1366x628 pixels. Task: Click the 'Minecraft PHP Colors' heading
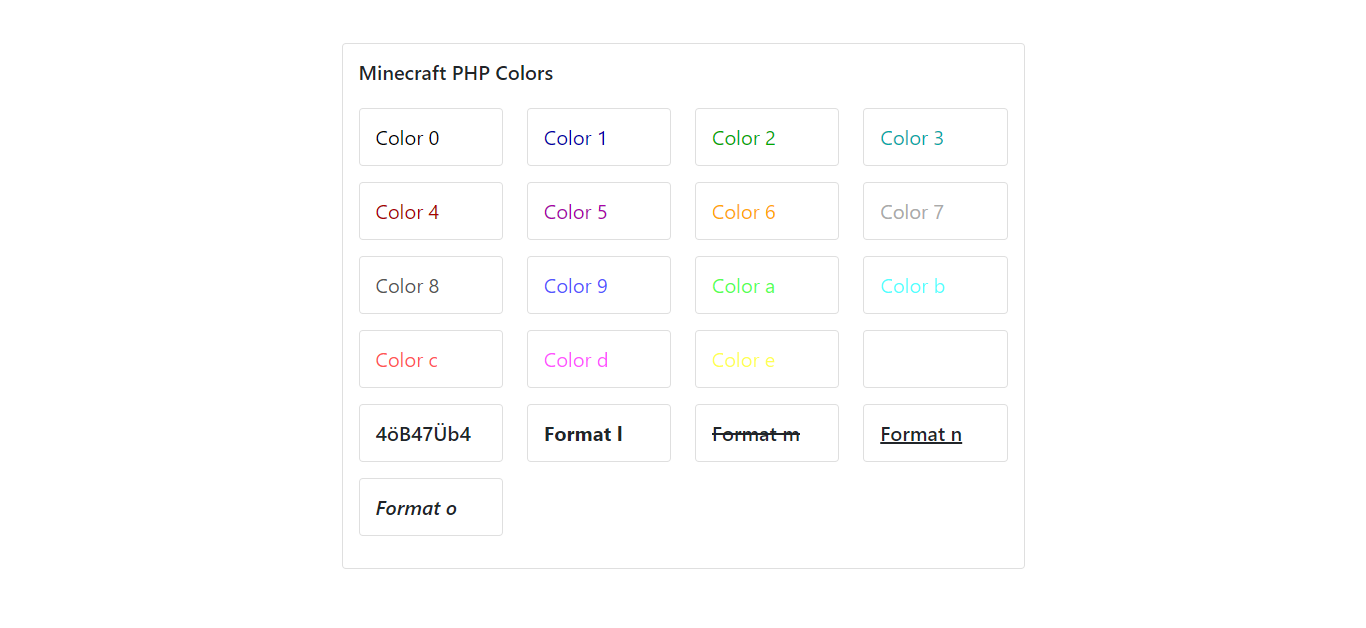point(456,73)
